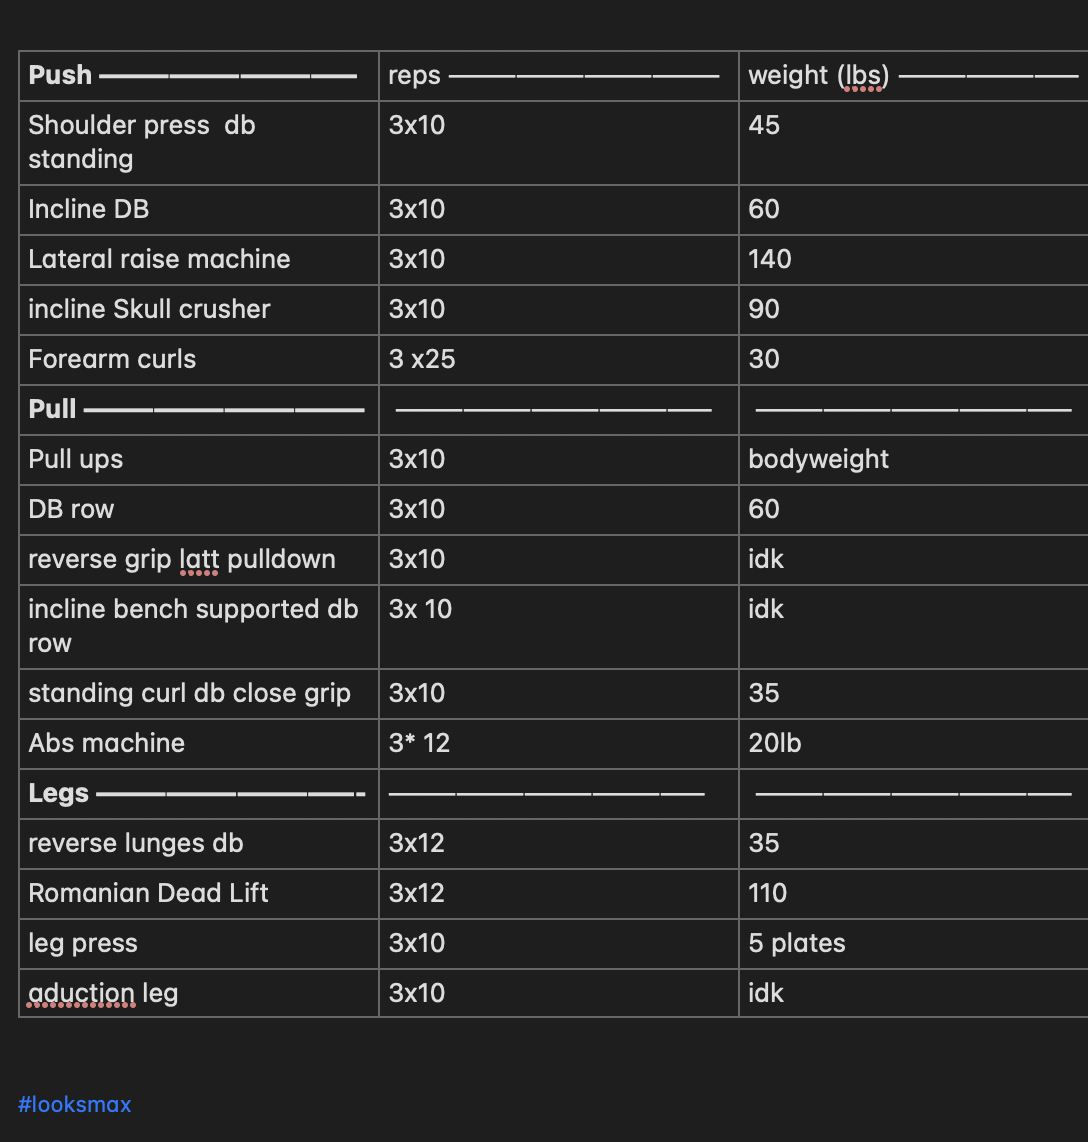Click the '5 plates' weight cell

915,944
